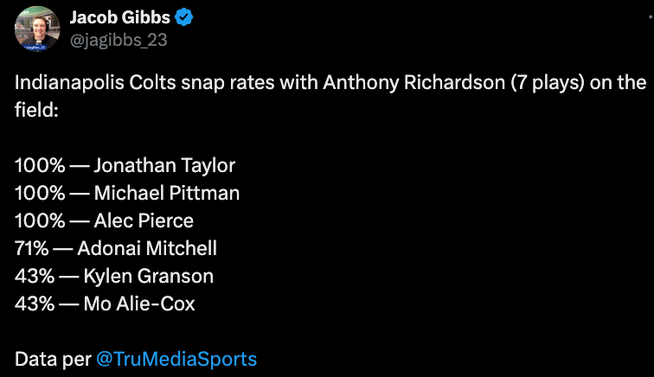Click the Data per text
Image resolution: width=654 pixels, height=377 pixels.
point(53,359)
